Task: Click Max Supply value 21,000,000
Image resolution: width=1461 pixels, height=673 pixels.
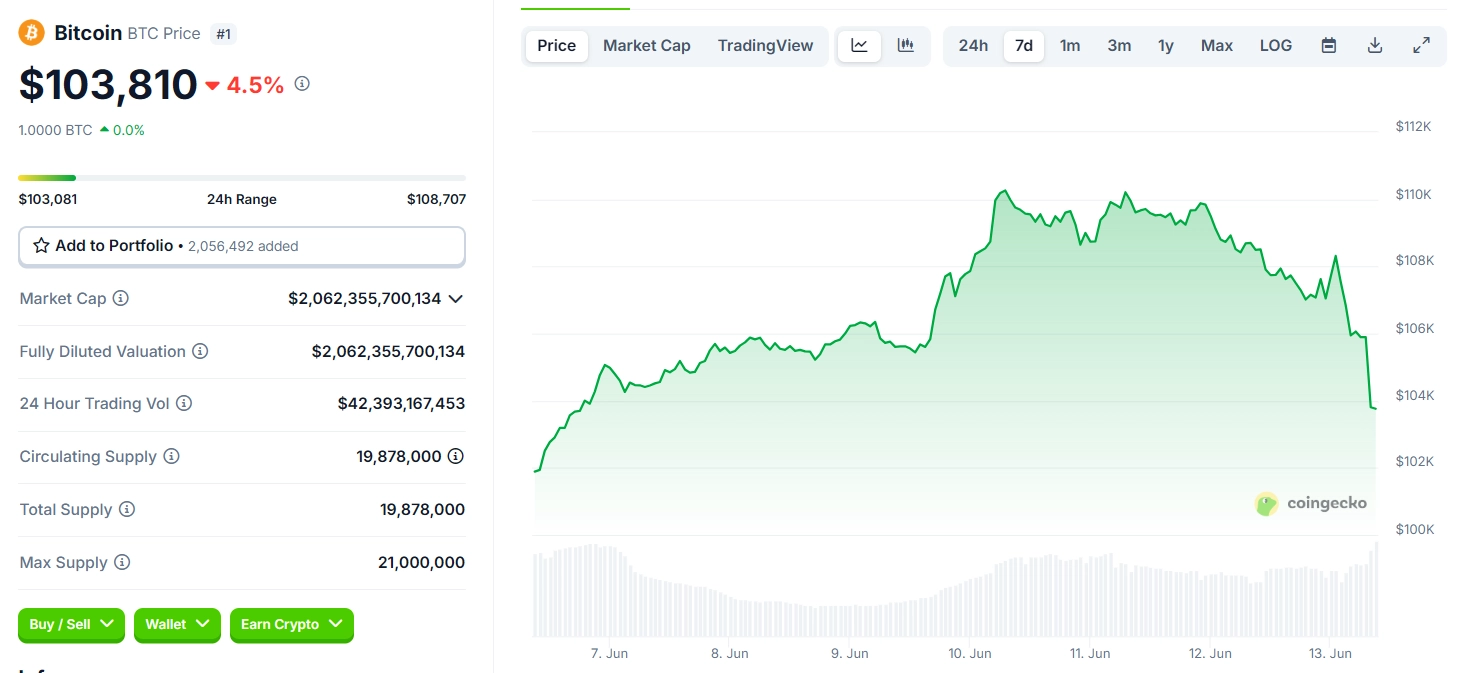Action: point(421,562)
